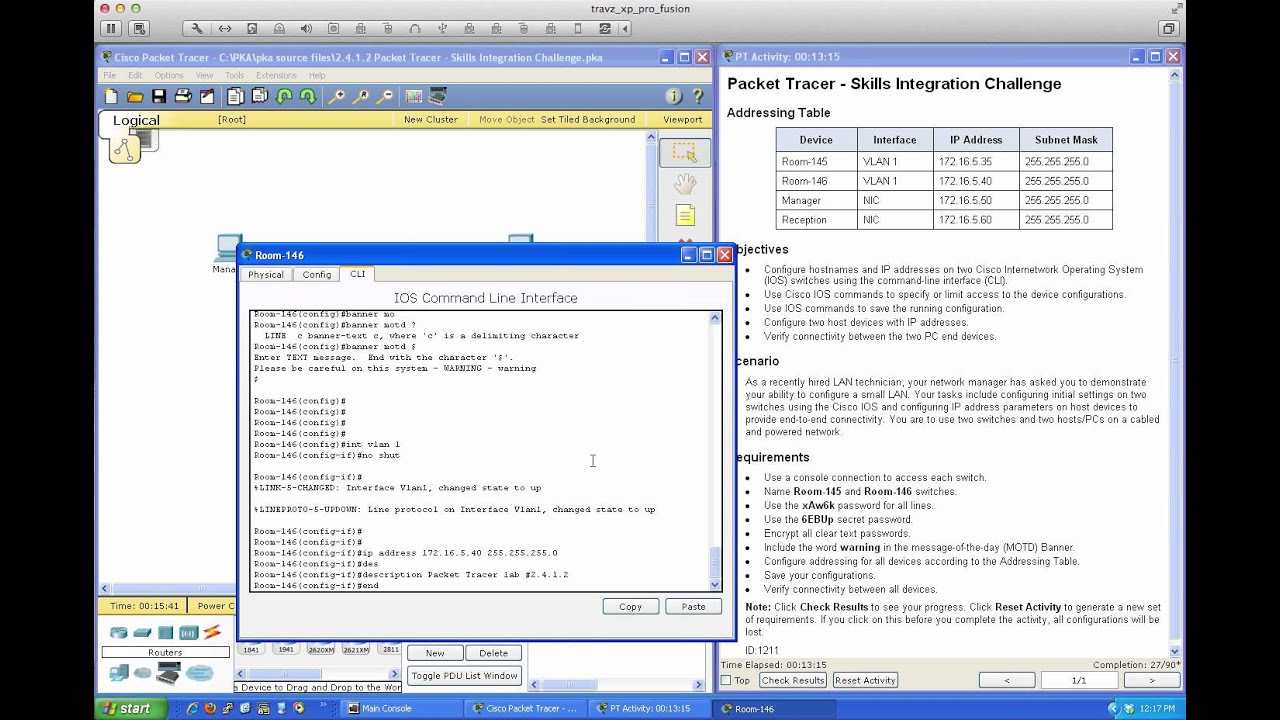This screenshot has width=1280, height=720.
Task: Click Delete scenario button
Action: click(493, 653)
